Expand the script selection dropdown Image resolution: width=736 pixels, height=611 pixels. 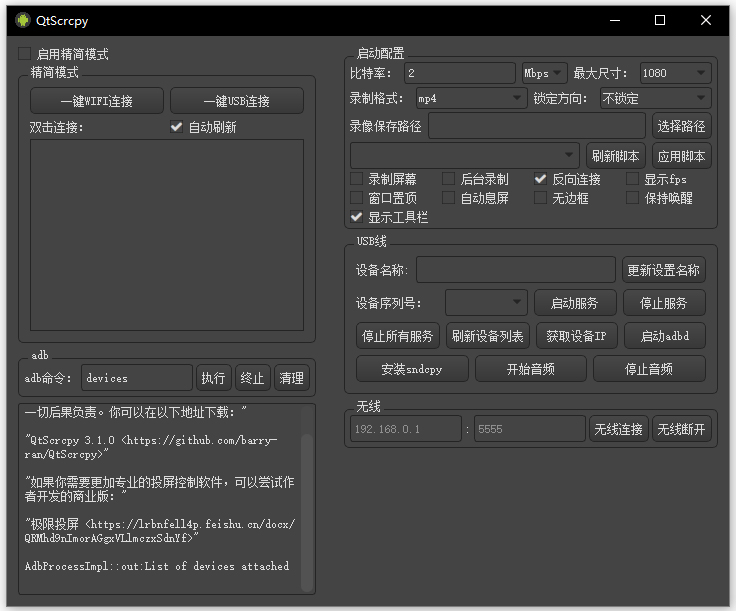tap(465, 155)
